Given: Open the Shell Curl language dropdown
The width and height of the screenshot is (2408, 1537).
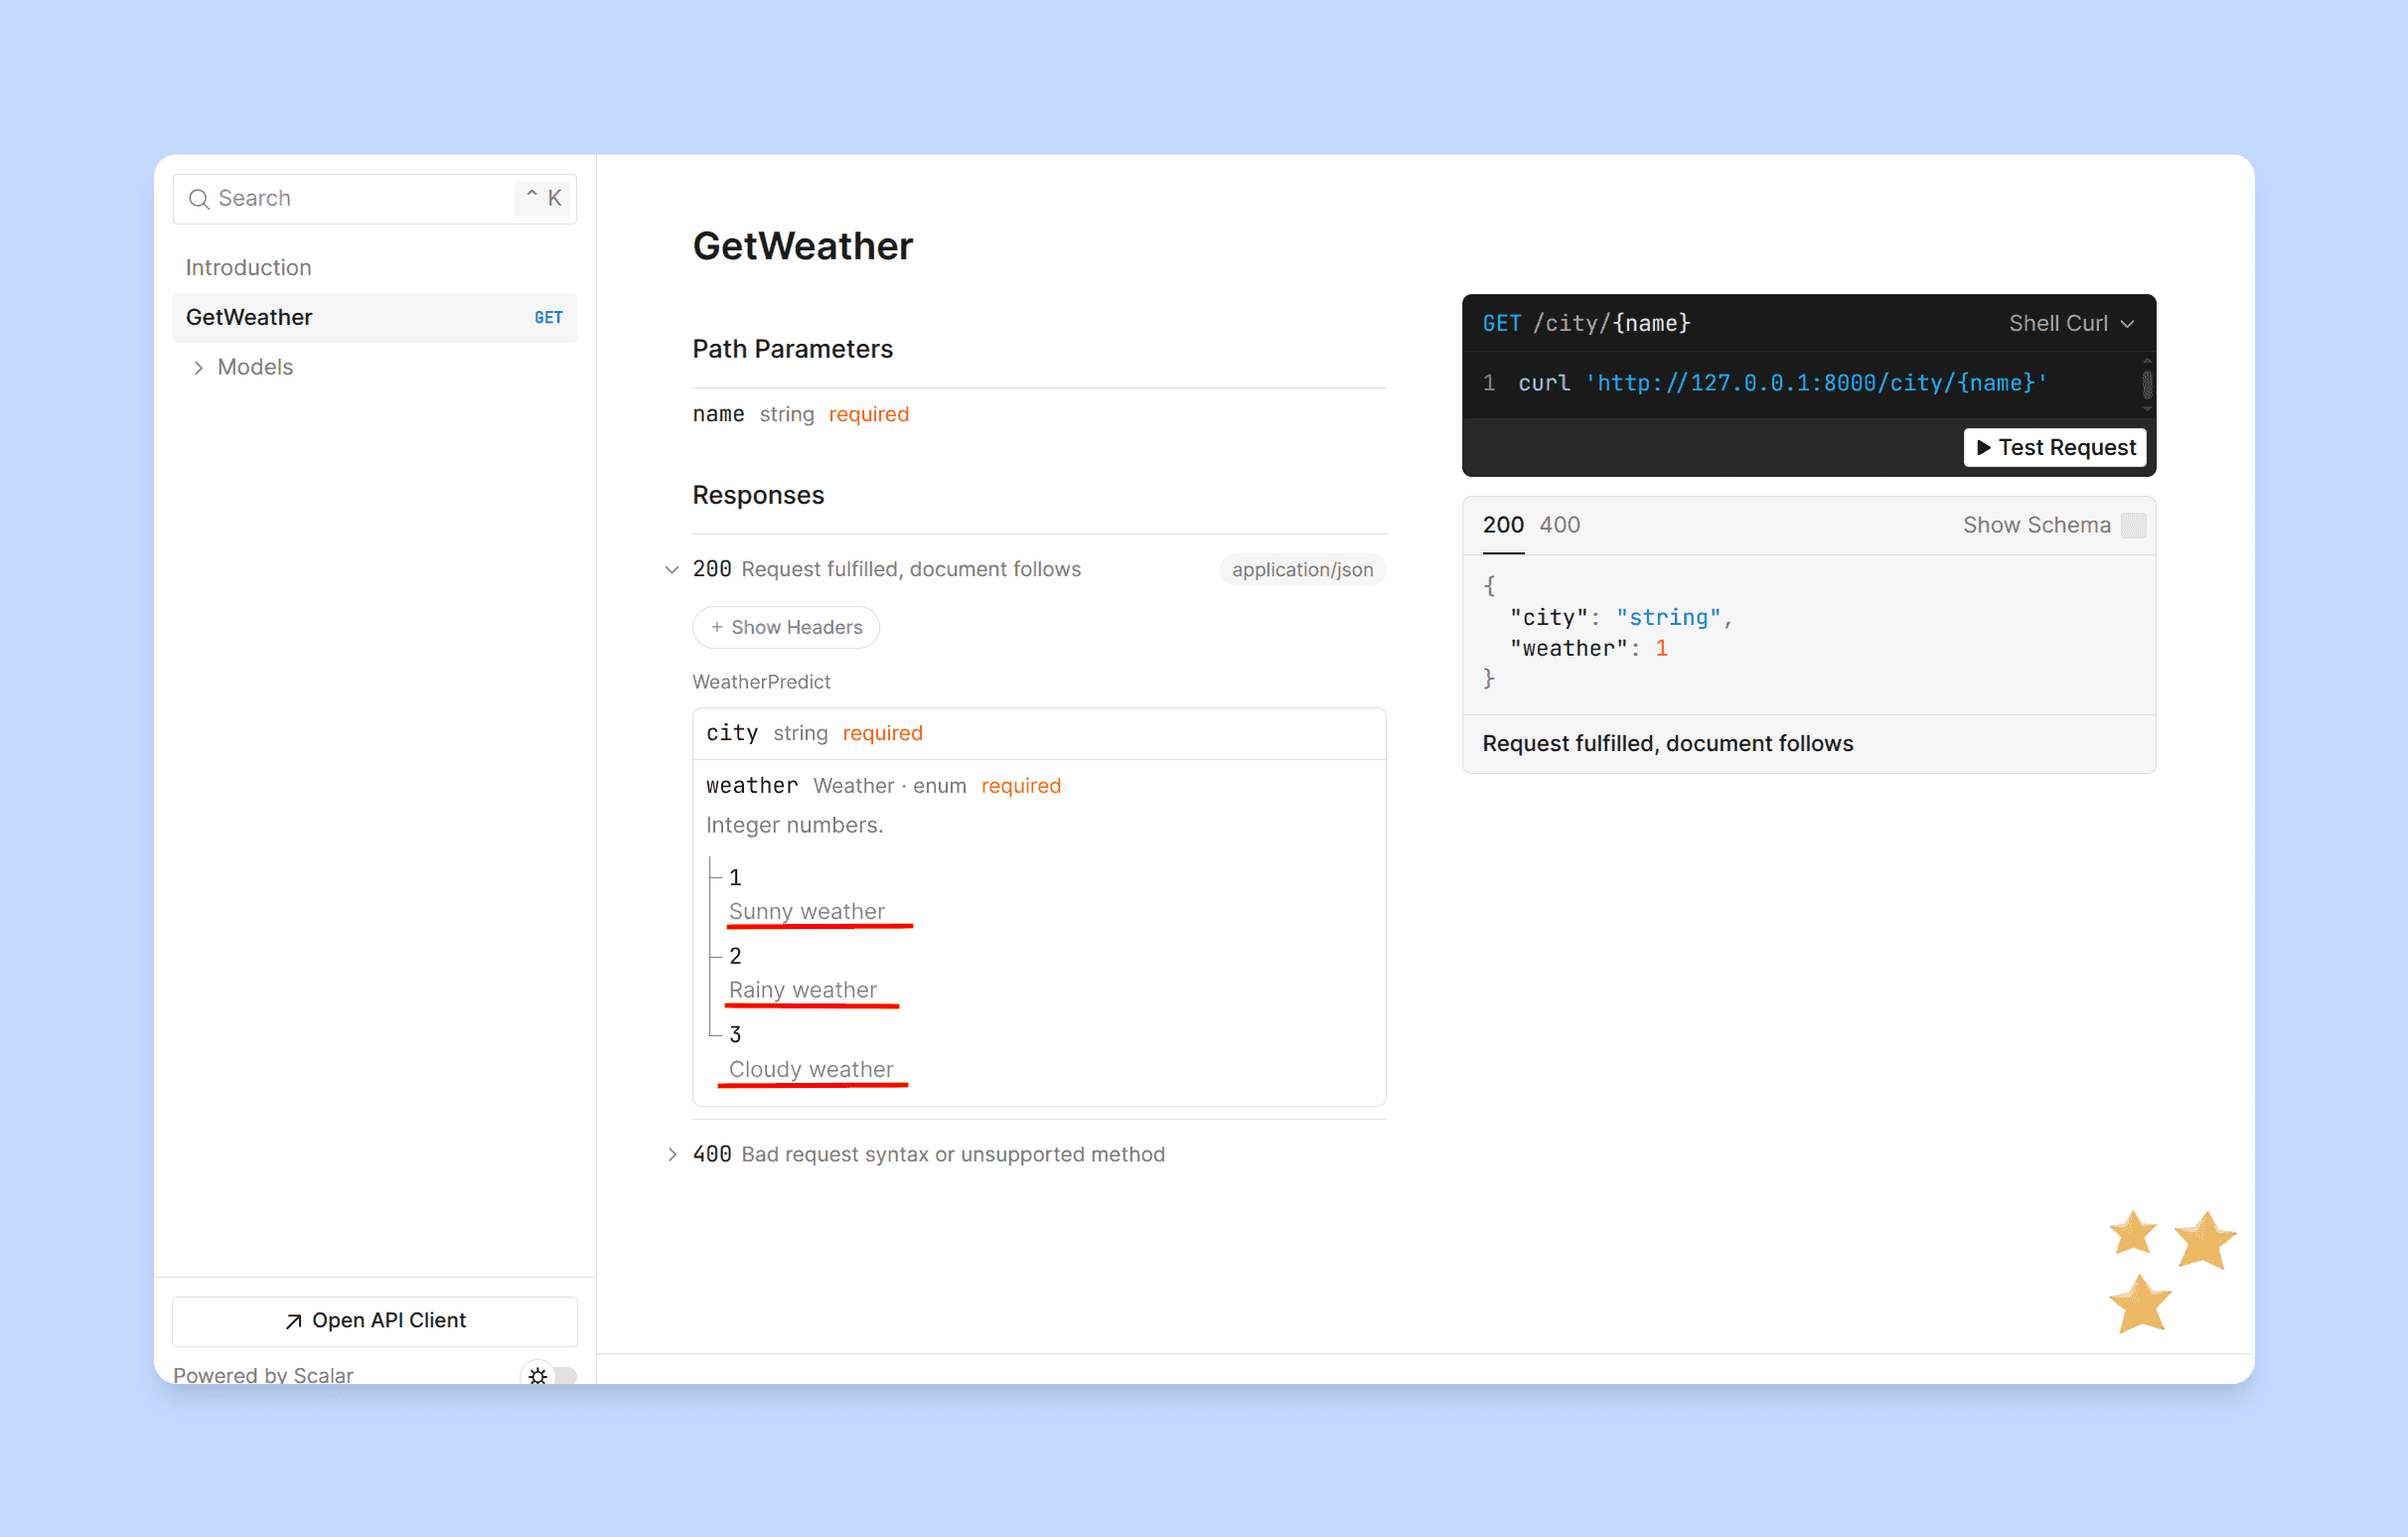Looking at the screenshot, I should [2071, 323].
